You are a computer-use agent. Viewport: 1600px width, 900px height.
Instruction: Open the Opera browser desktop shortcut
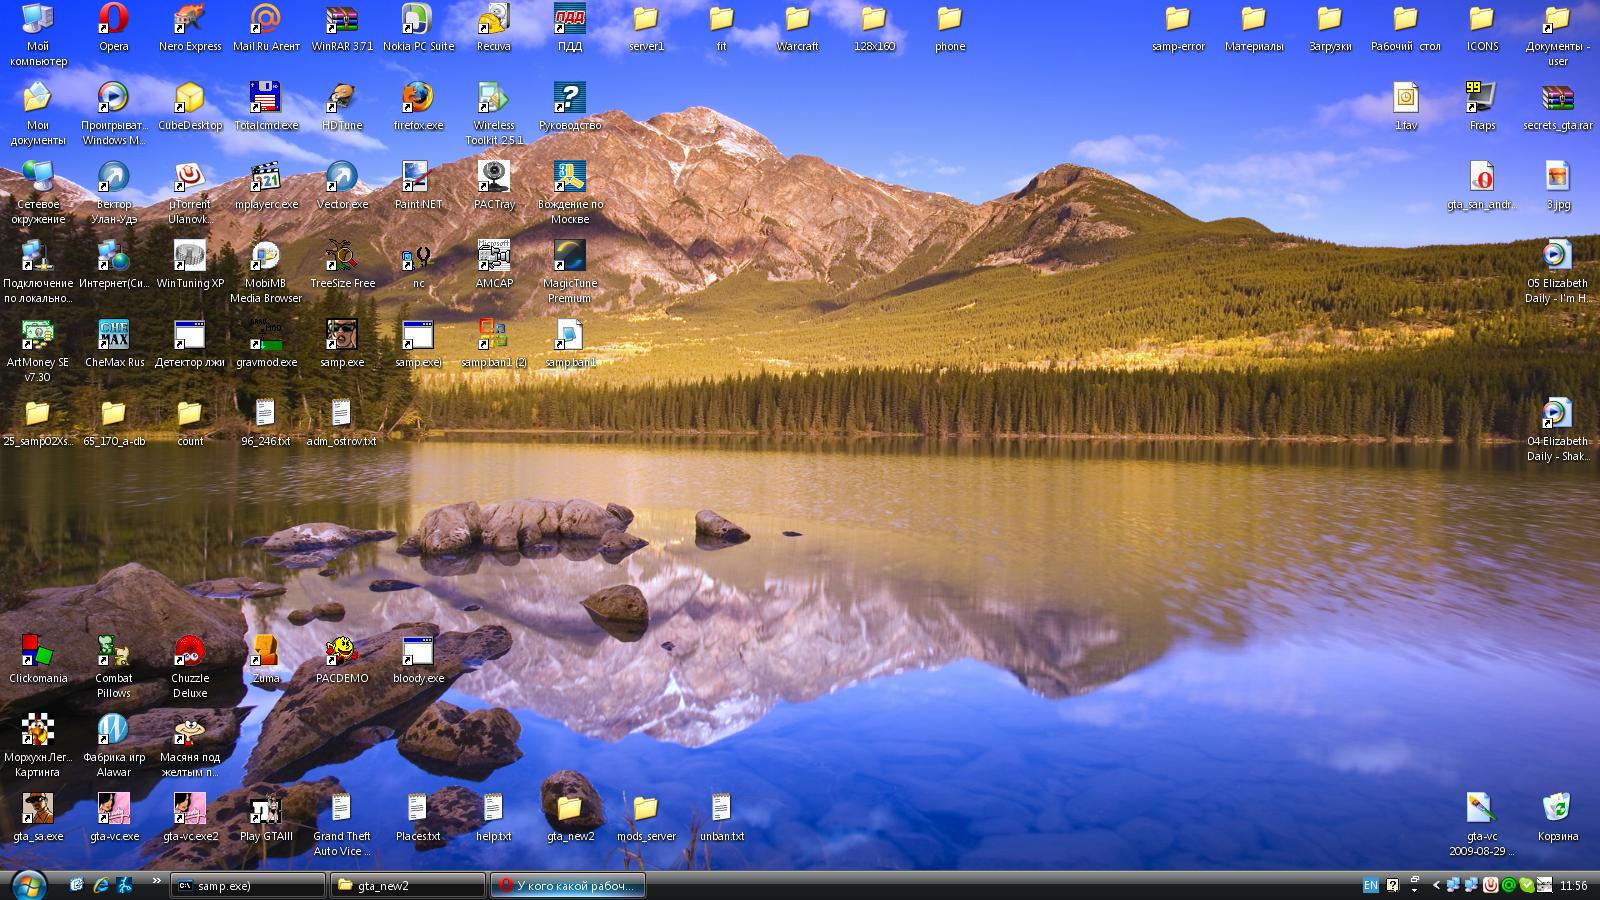113,20
